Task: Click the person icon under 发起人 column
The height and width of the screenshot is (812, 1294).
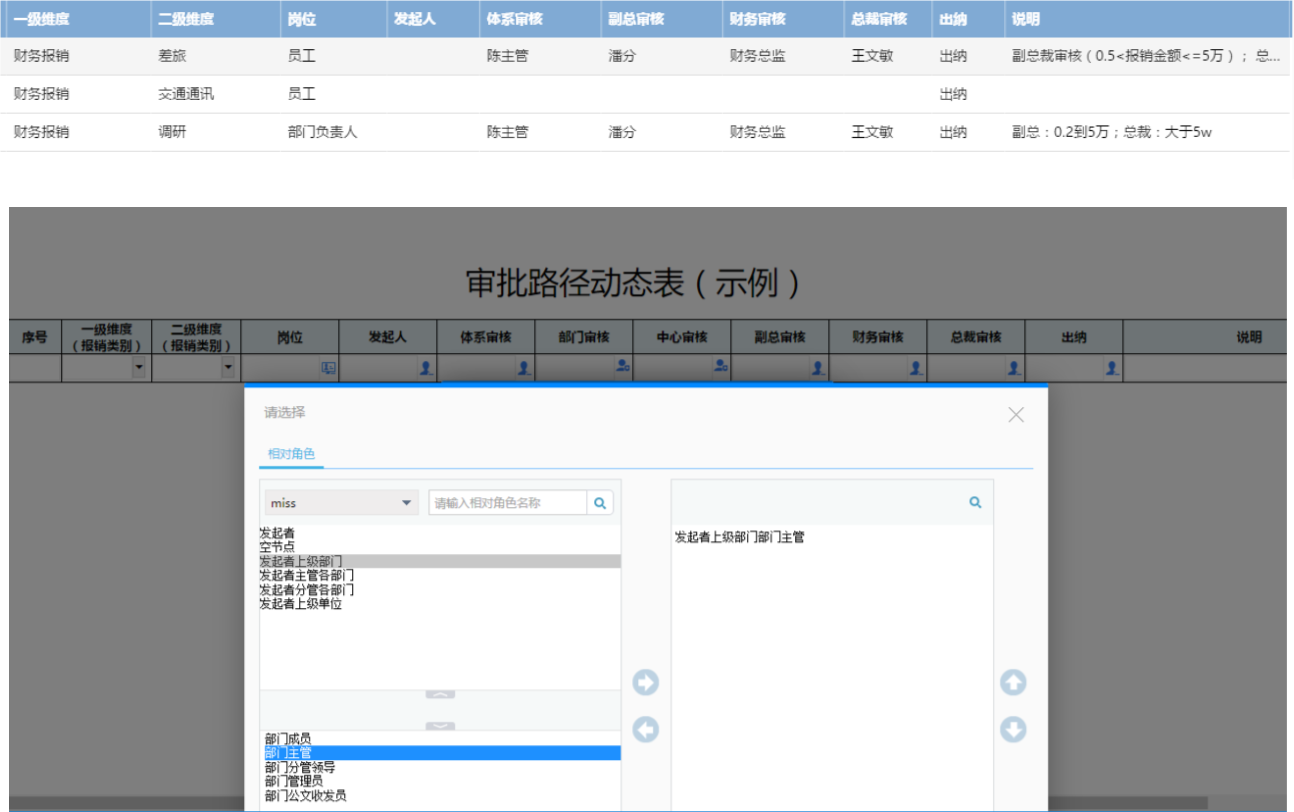Action: (x=425, y=367)
